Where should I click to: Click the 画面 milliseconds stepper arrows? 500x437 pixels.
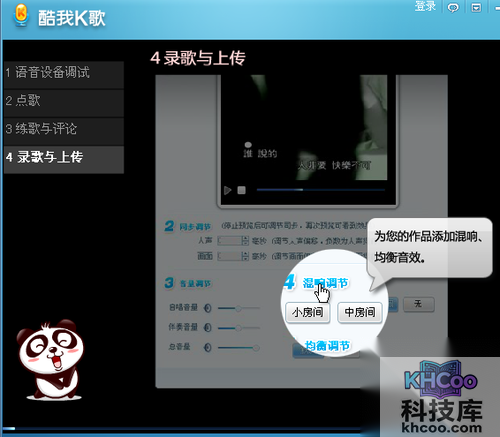pyautogui.click(x=245, y=256)
